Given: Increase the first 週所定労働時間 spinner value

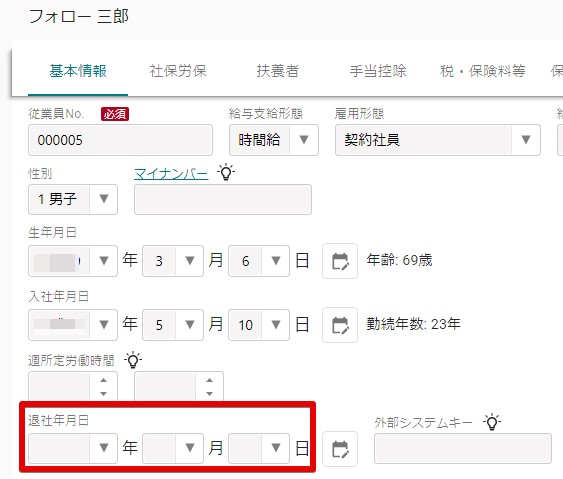Looking at the screenshot, I should pyautogui.click(x=103, y=380).
